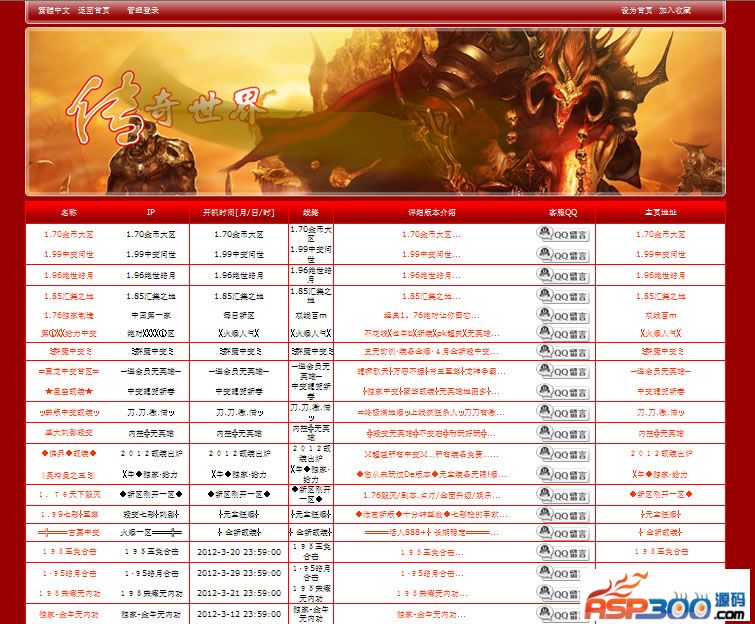This screenshot has height=624, width=755.
Task: Open 1.85汇集之地 link in name column
Action: [69, 296]
